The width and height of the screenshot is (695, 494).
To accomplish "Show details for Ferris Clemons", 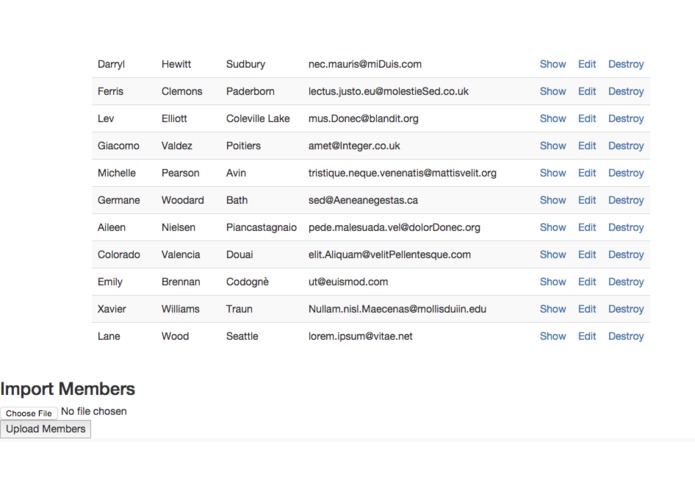I will [553, 91].
